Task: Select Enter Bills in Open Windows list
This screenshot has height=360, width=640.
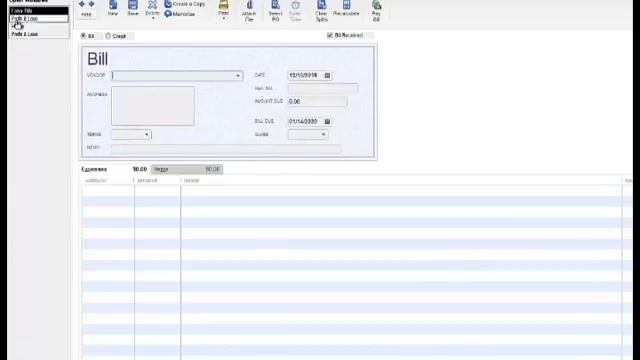Action: 39,11
